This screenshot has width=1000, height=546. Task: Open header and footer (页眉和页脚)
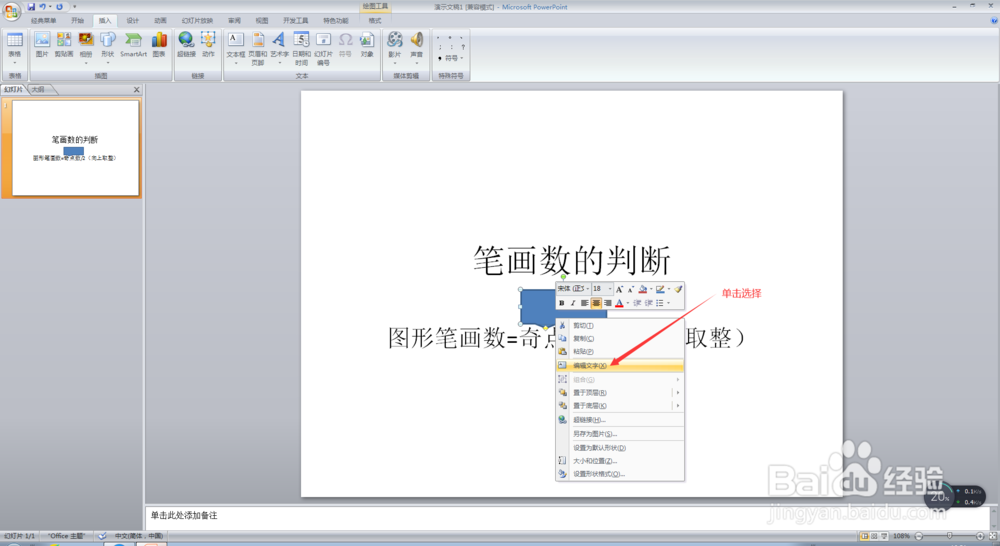pyautogui.click(x=258, y=48)
